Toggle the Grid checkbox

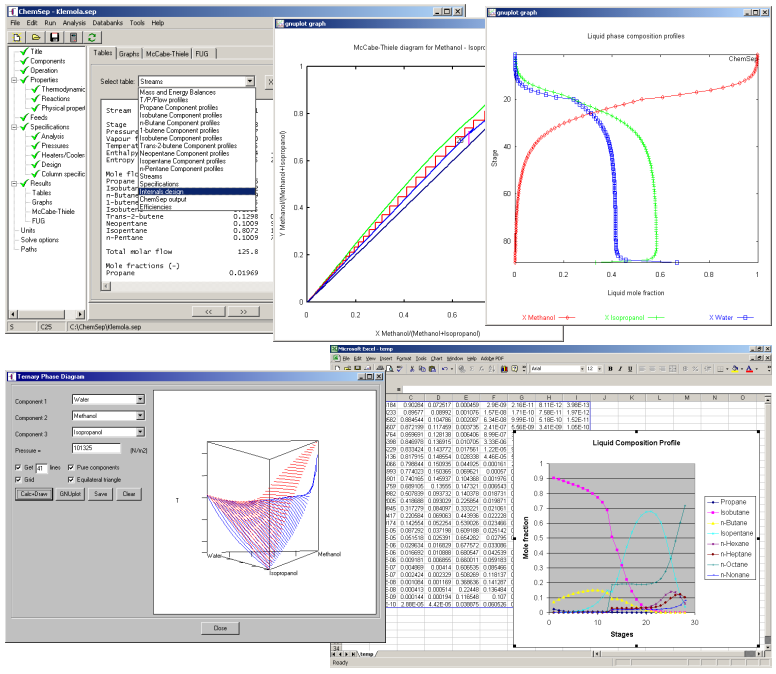18,480
